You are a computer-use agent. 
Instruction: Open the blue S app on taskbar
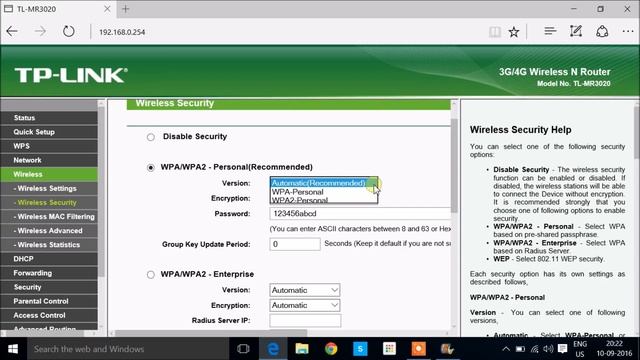pyautogui.click(x=360, y=349)
